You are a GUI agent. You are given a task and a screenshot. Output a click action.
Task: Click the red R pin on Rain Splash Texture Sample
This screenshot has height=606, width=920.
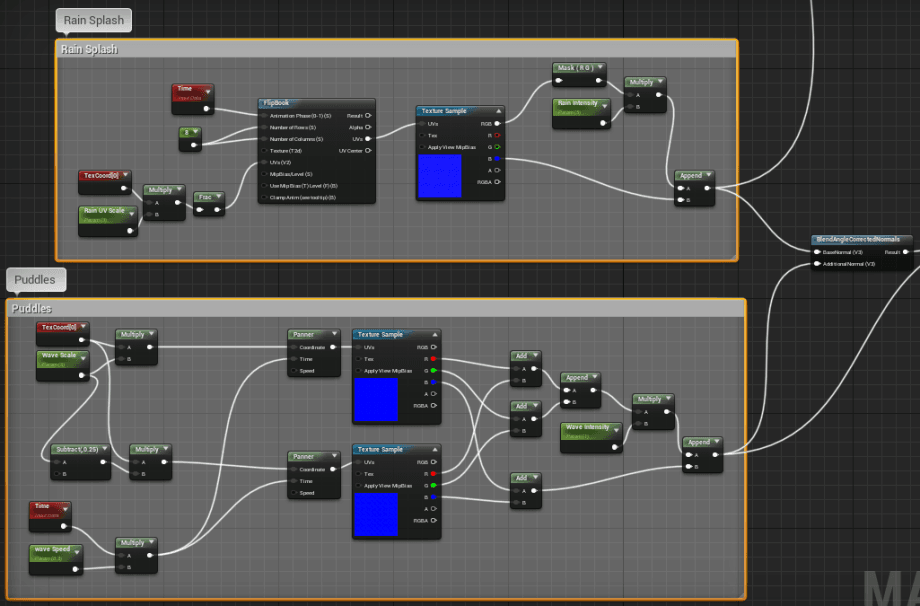coord(498,136)
